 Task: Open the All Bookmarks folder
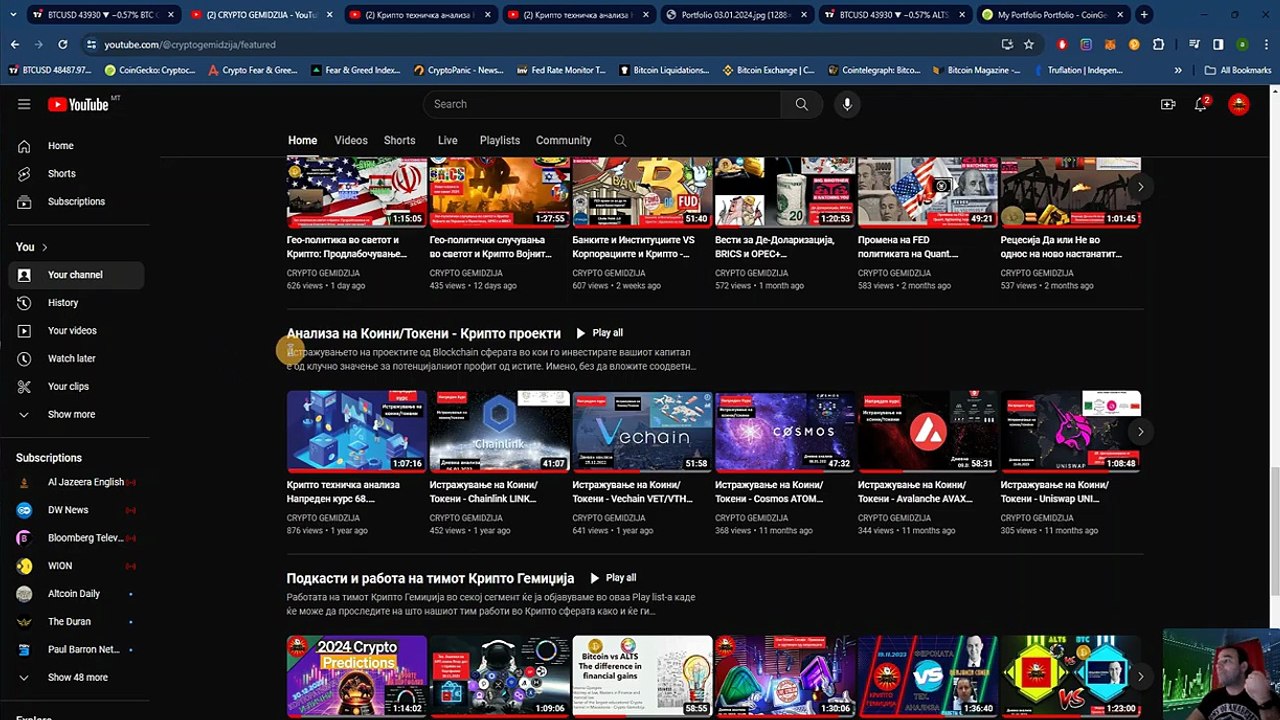click(1238, 71)
